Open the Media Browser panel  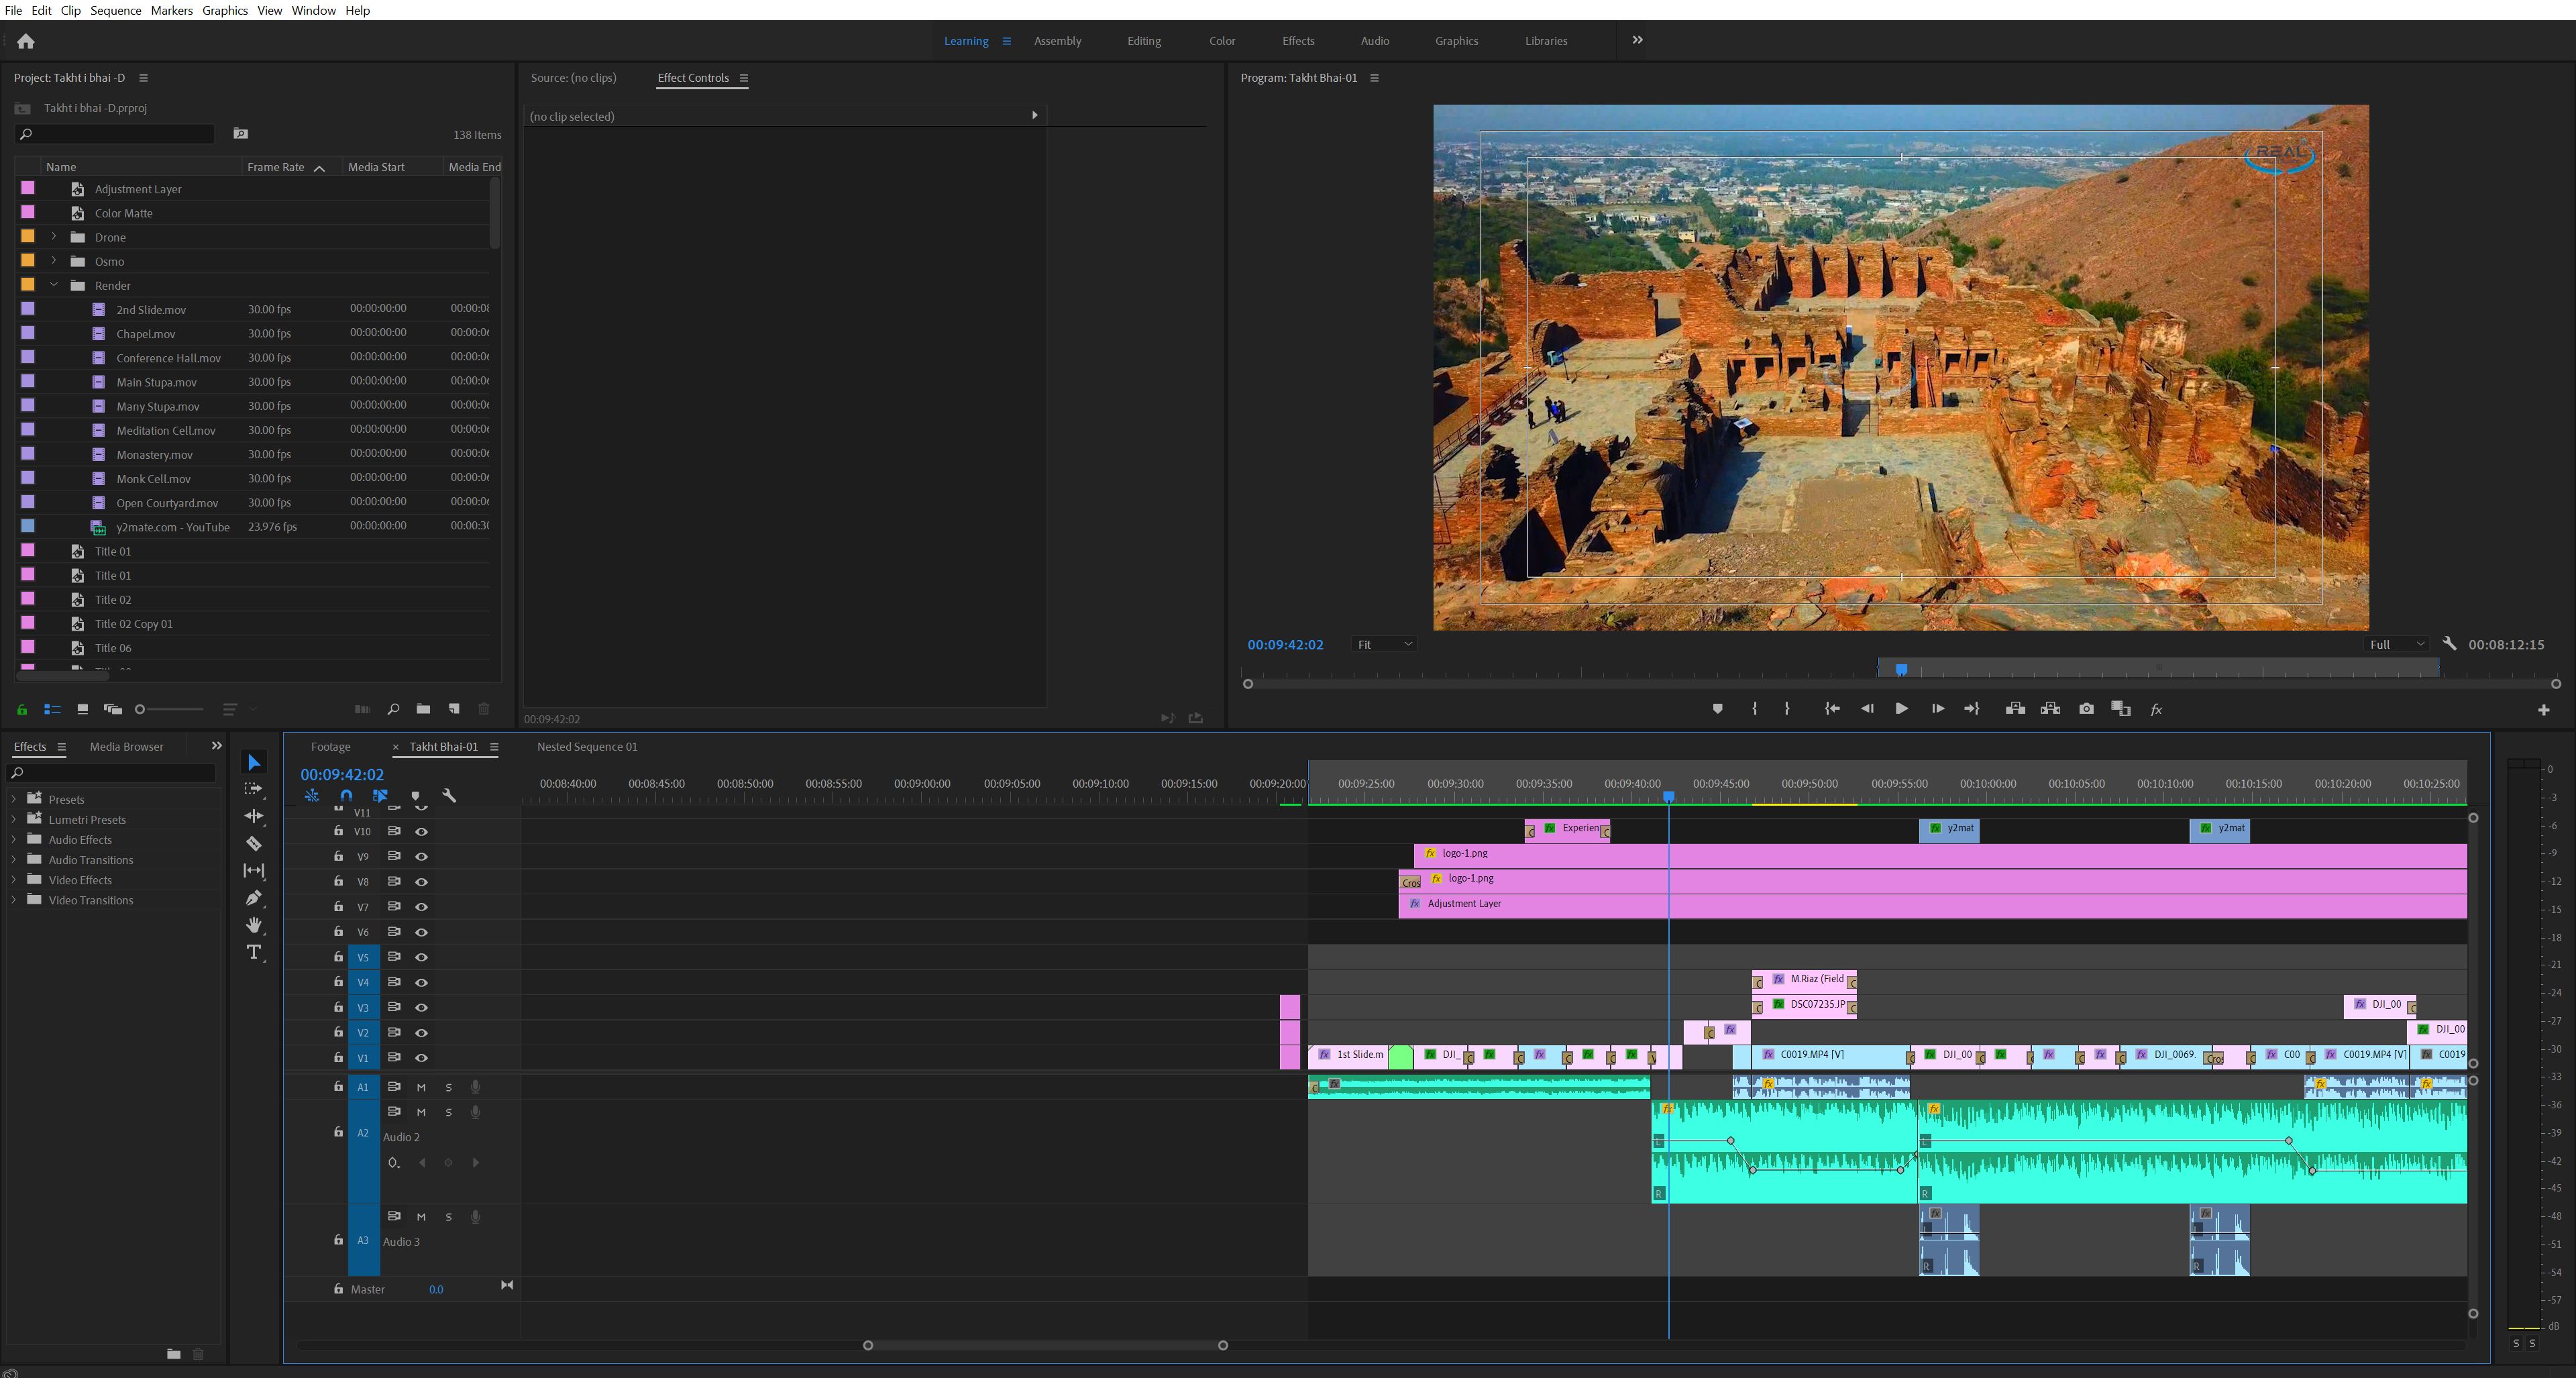point(126,746)
